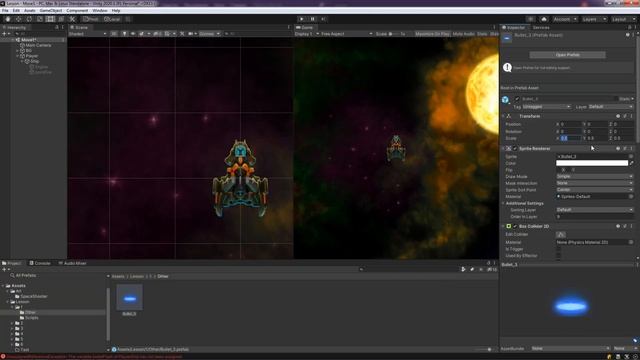Toggle Pivot/Center handle position

[x=91, y=19]
